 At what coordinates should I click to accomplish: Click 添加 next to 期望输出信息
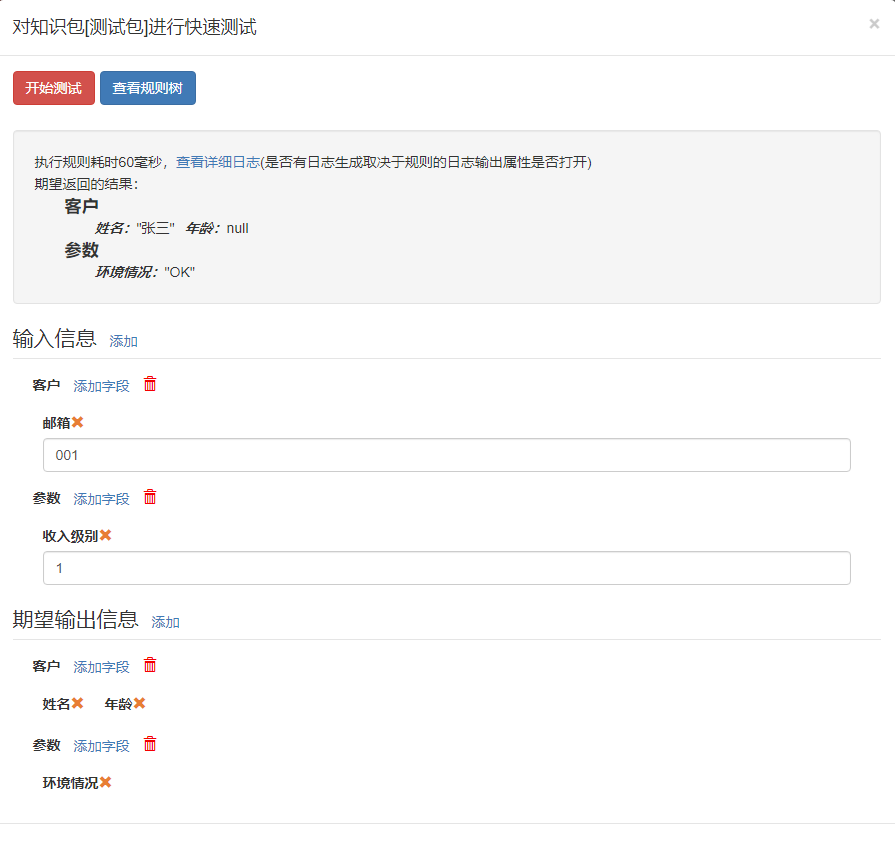166,622
